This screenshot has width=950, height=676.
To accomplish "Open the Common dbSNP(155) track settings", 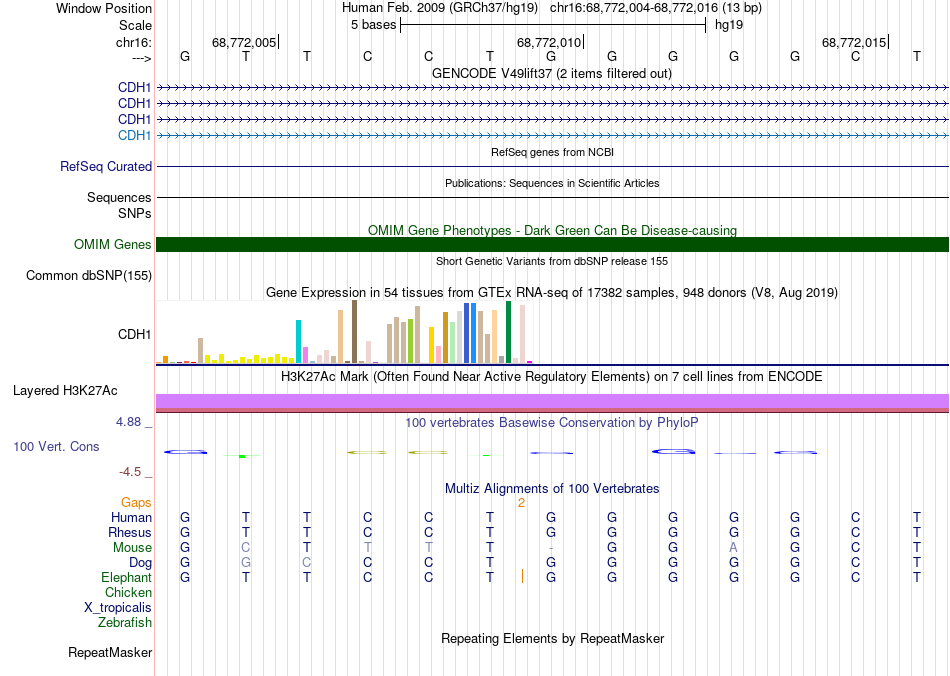I will pos(88,276).
